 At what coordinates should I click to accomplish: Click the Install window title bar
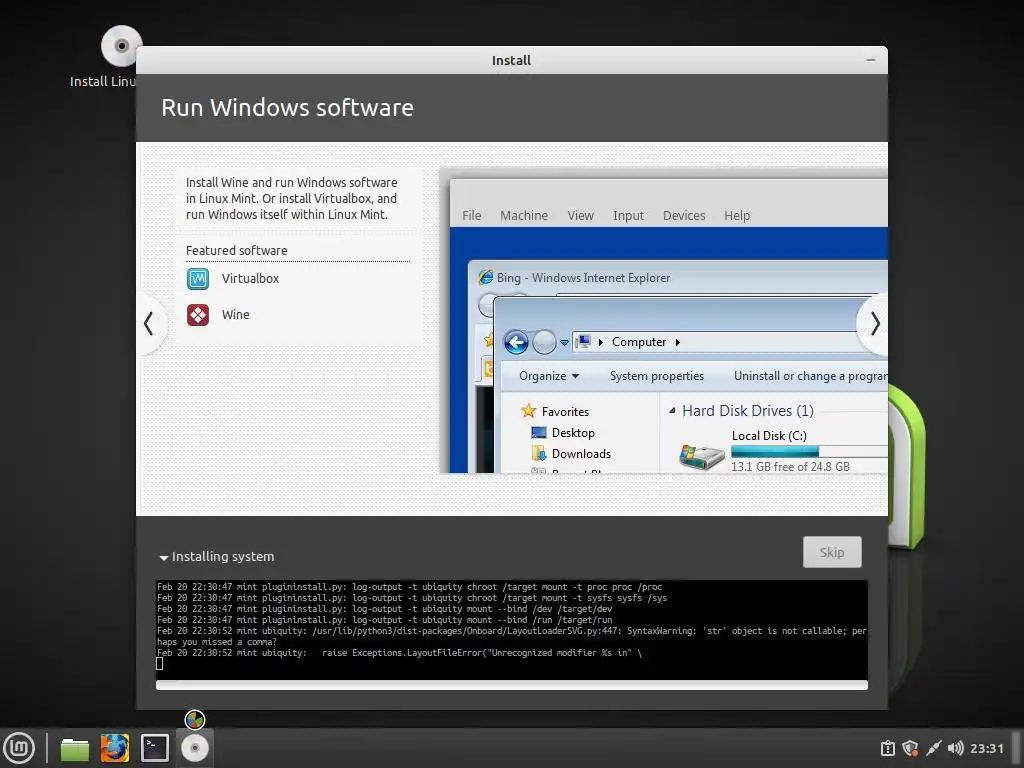pyautogui.click(x=511, y=60)
